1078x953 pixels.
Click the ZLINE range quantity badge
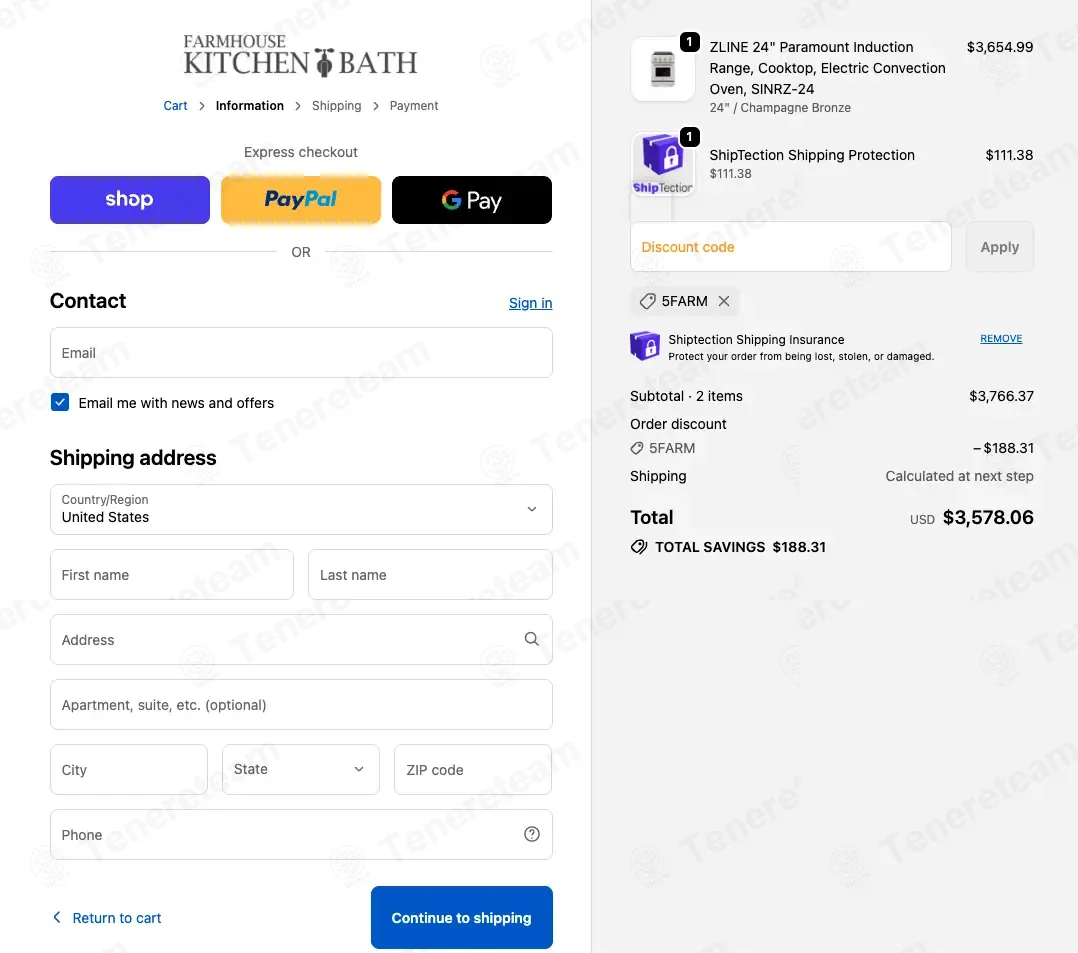pos(690,42)
